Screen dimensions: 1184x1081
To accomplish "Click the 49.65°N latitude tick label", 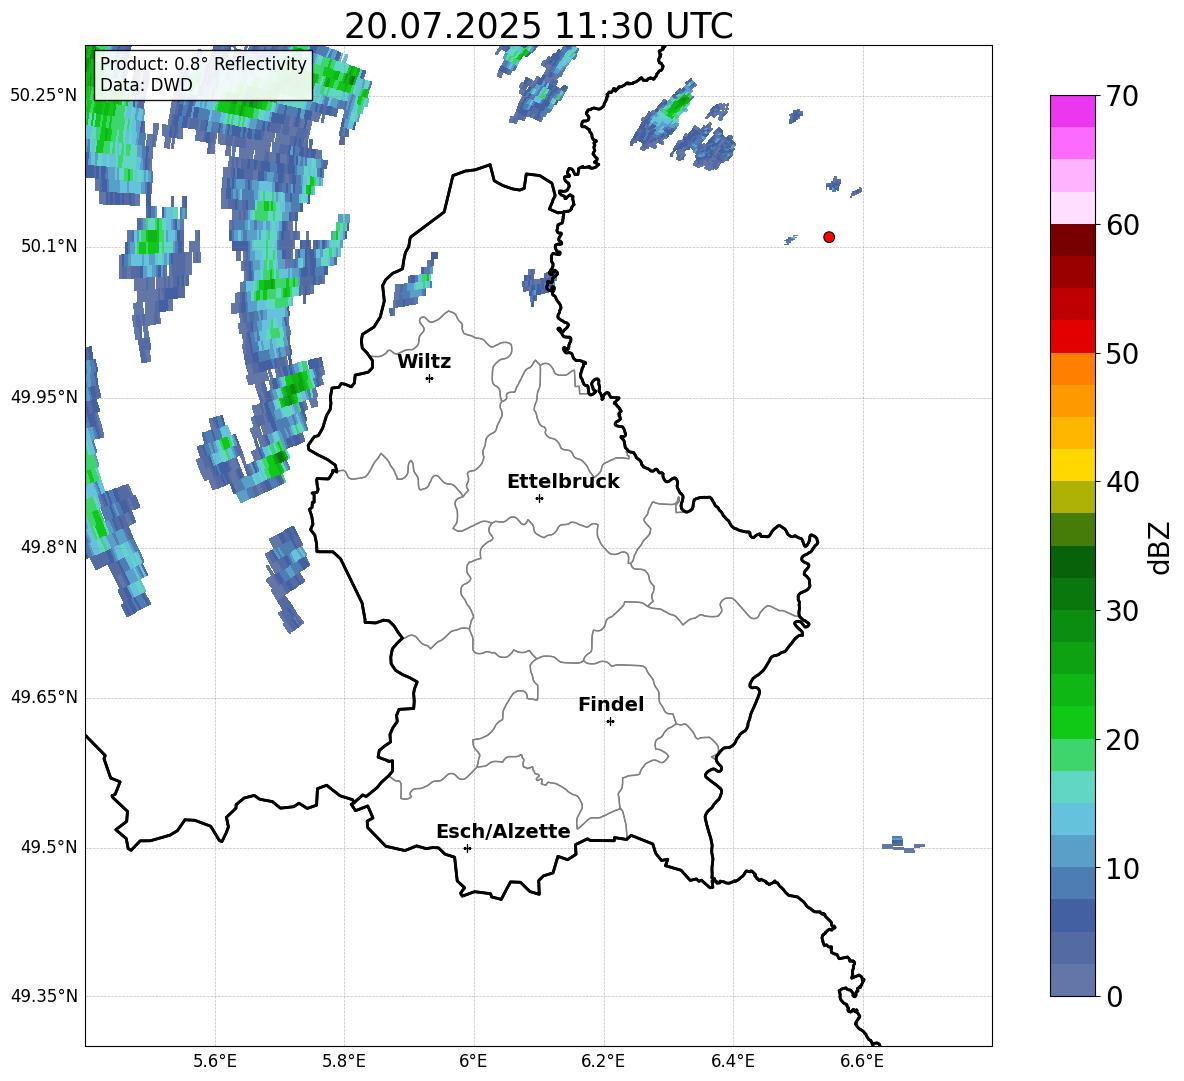I will (44, 697).
